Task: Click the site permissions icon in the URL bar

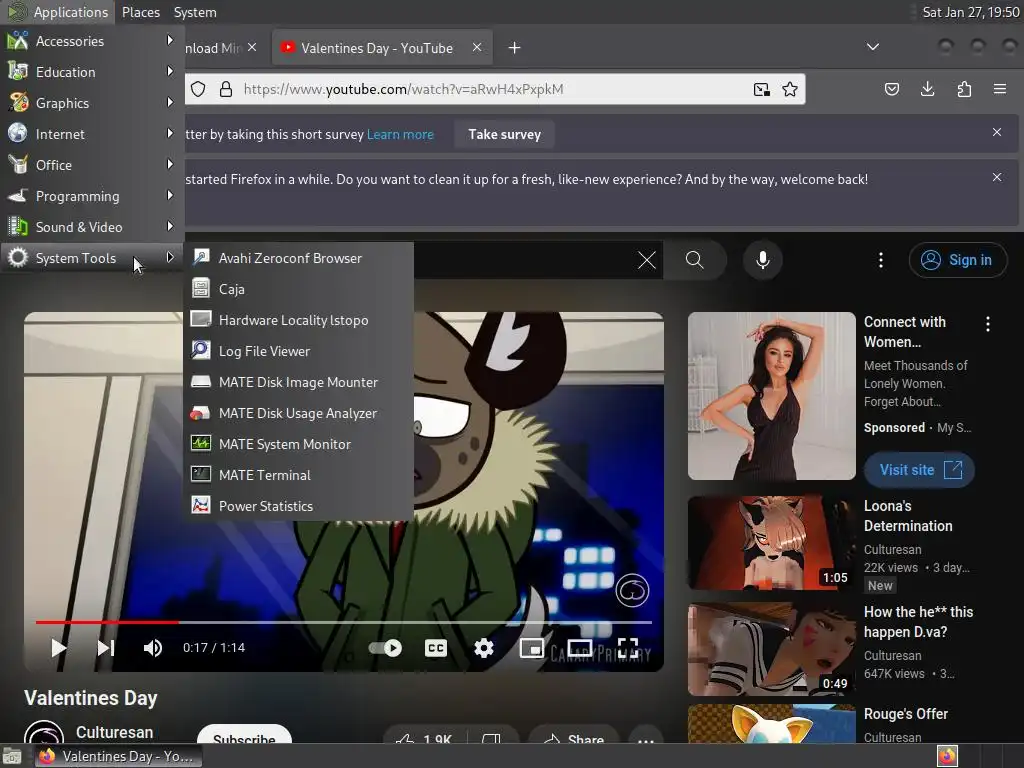Action: coord(761,89)
